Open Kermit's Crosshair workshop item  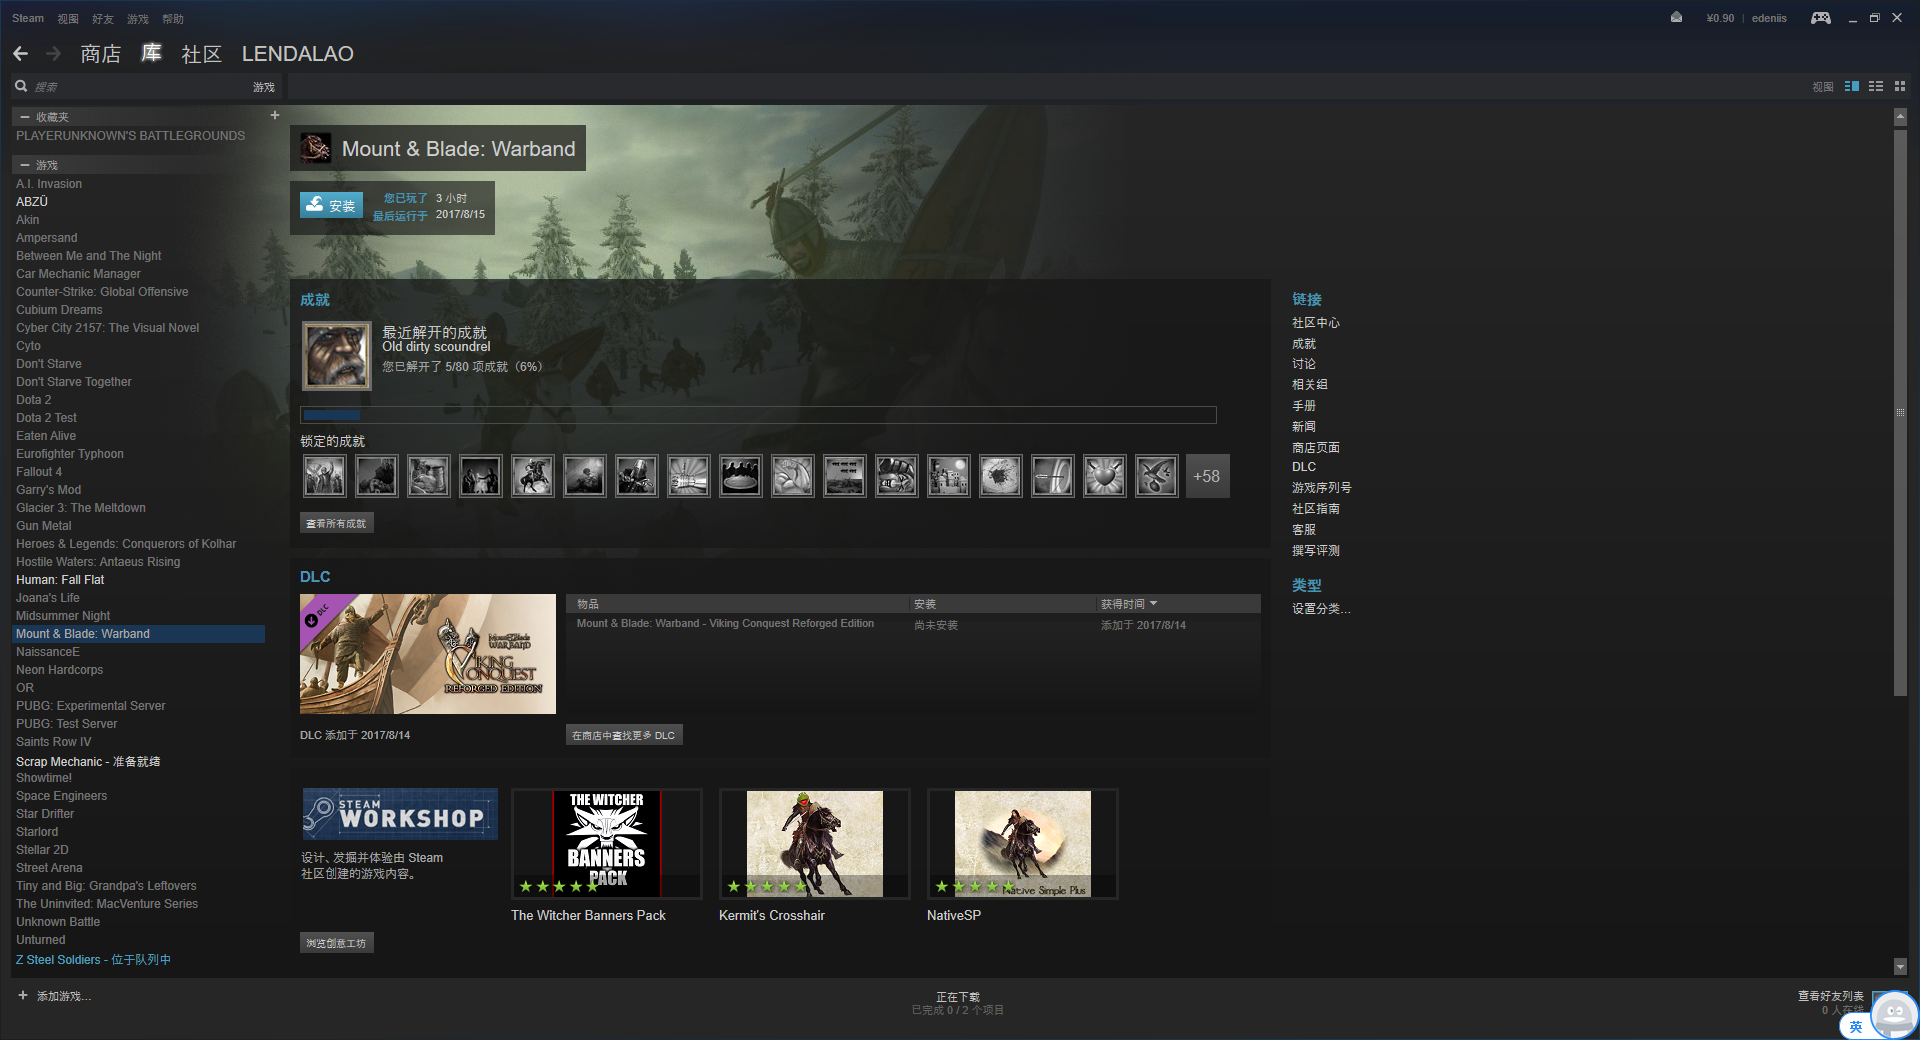click(815, 844)
